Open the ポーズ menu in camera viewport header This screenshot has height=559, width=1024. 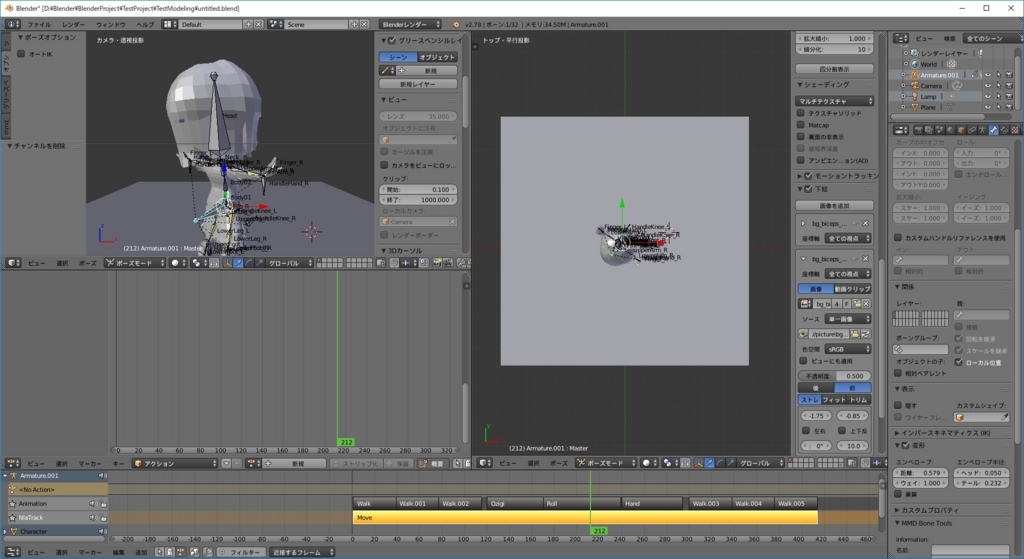point(88,263)
